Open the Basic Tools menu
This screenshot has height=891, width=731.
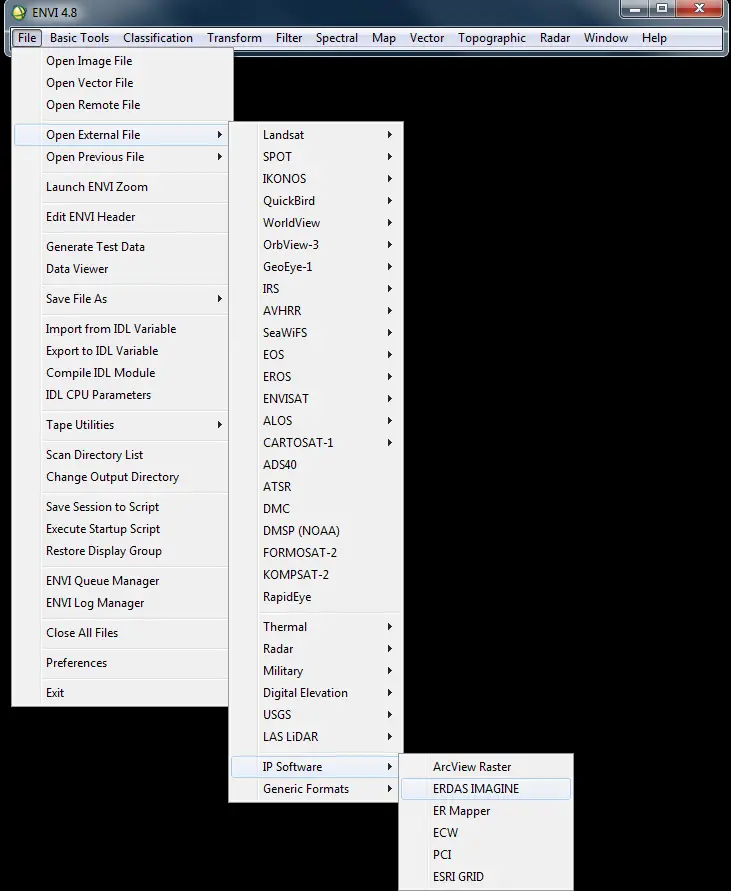coord(79,38)
